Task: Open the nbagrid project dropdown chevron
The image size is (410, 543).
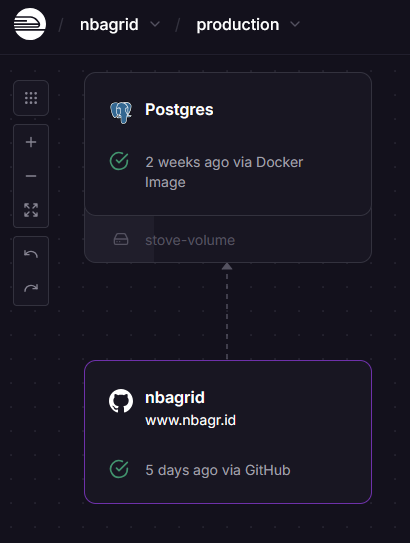Action: pyautogui.click(x=155, y=24)
